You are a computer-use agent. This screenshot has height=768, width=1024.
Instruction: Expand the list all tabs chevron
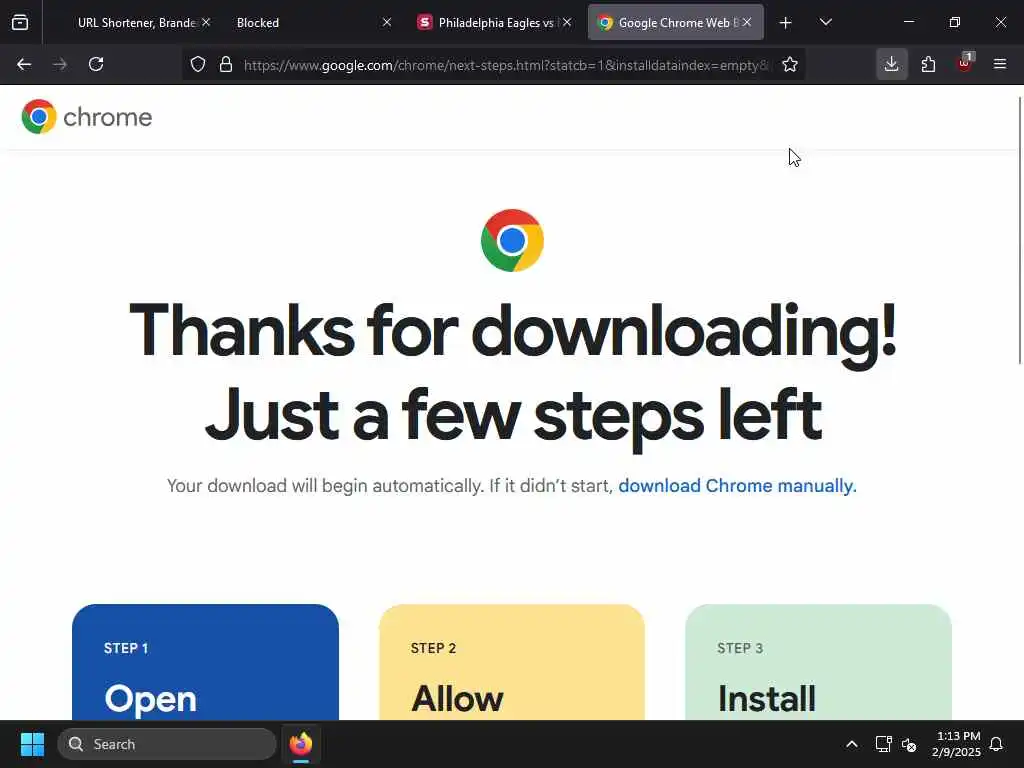tap(825, 22)
